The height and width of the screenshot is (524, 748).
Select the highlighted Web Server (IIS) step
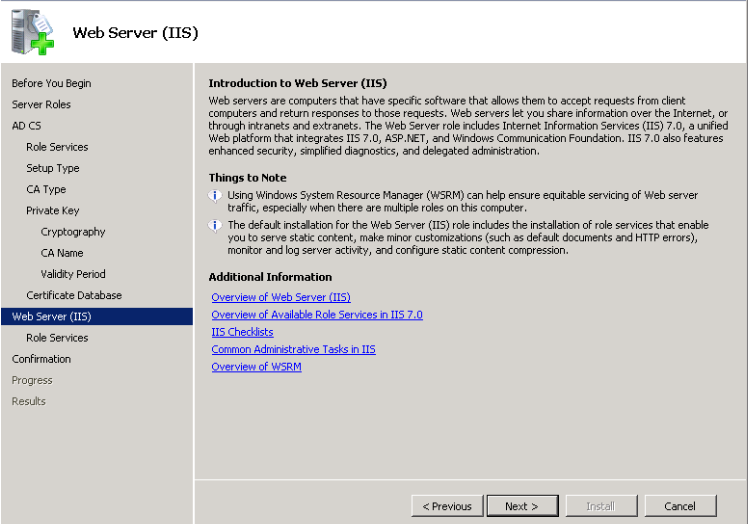click(97, 316)
